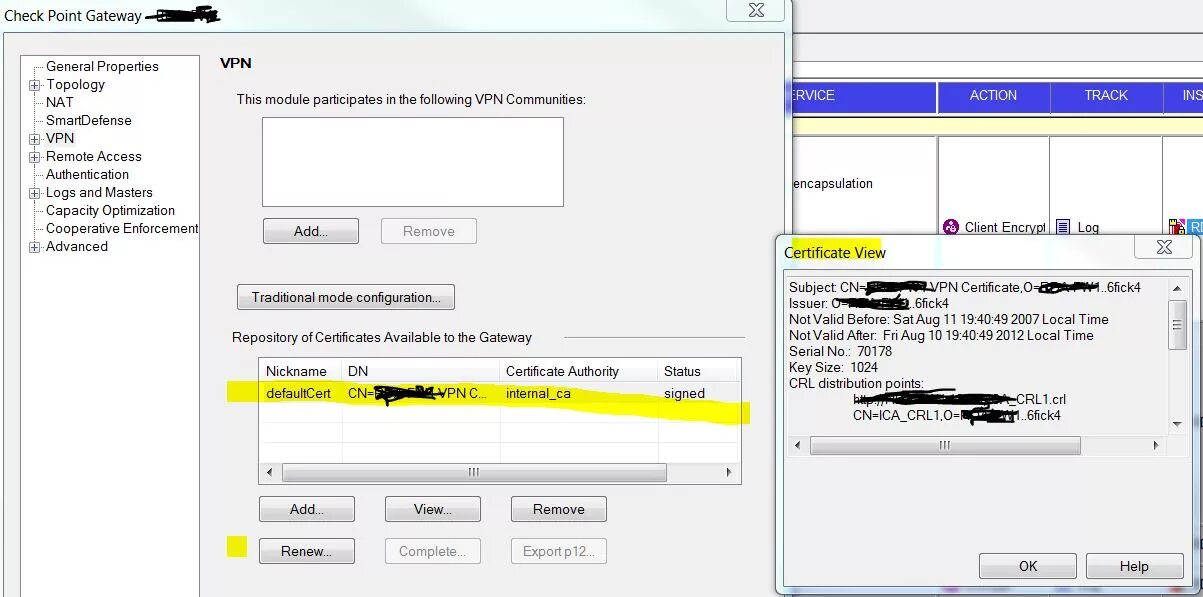Expand the Advanced tree node
1203x597 pixels.
[35, 247]
